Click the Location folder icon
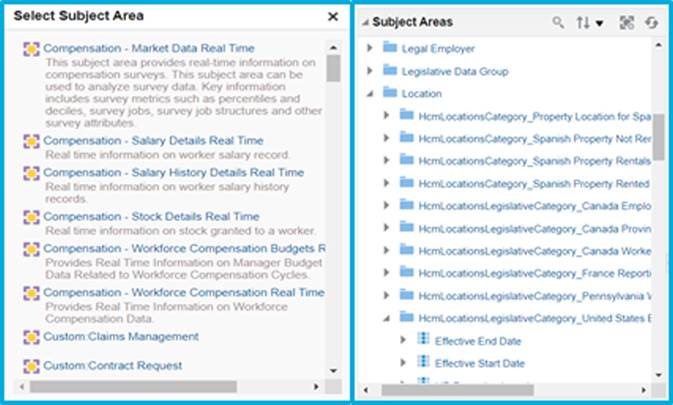The image size is (673, 405). [390, 92]
